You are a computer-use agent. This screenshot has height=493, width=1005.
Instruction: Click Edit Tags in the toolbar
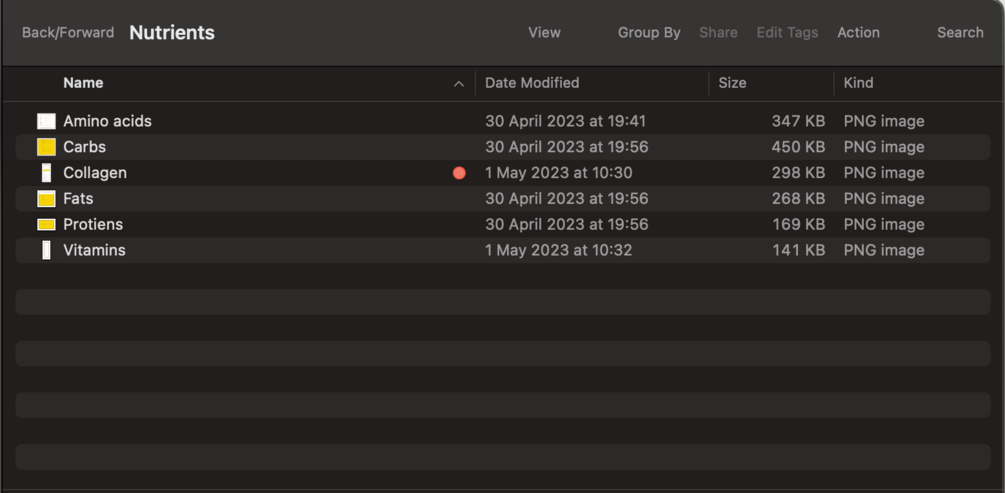point(787,33)
